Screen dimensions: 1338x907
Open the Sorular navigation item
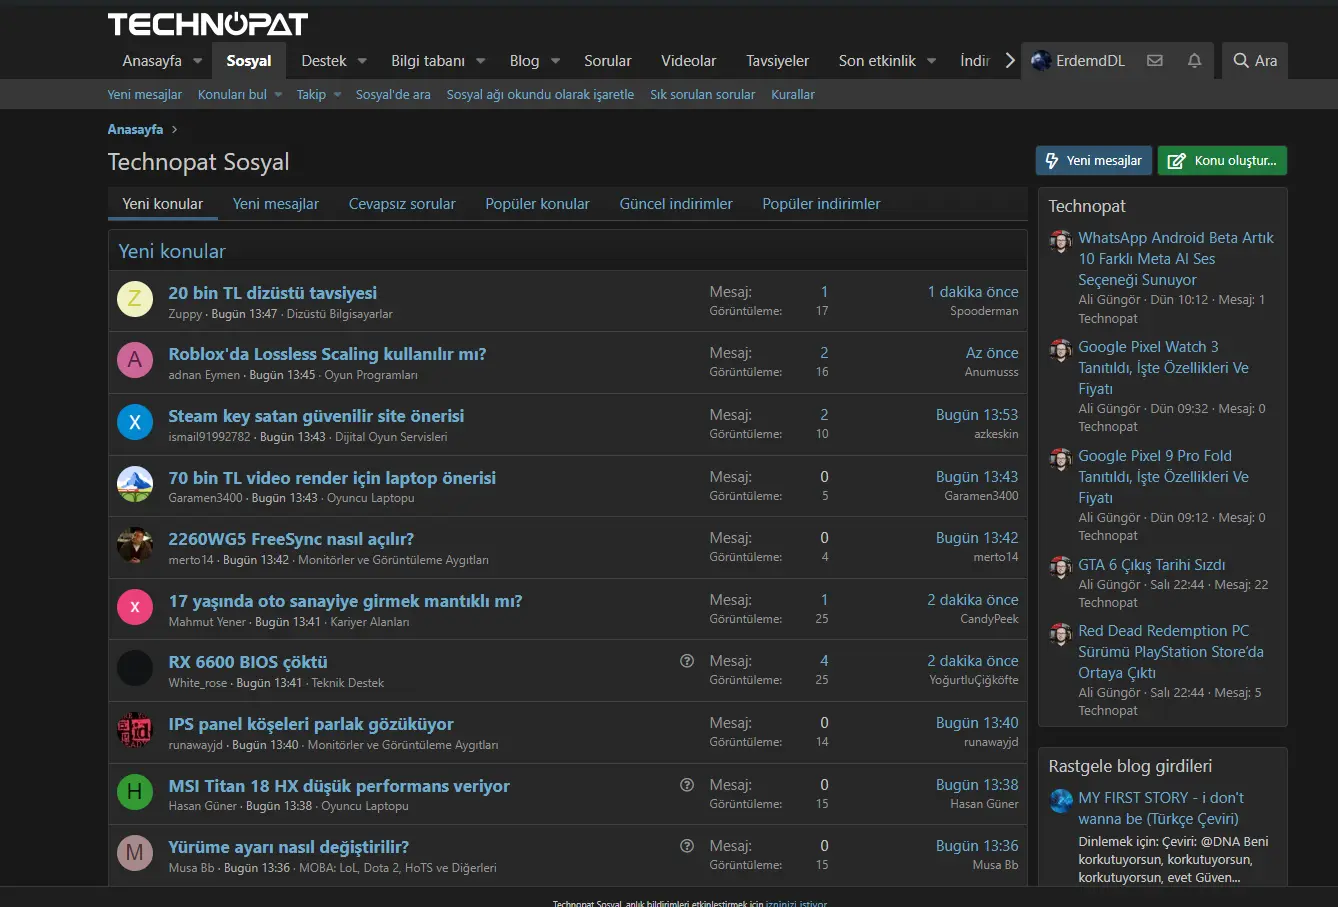[x=608, y=61]
